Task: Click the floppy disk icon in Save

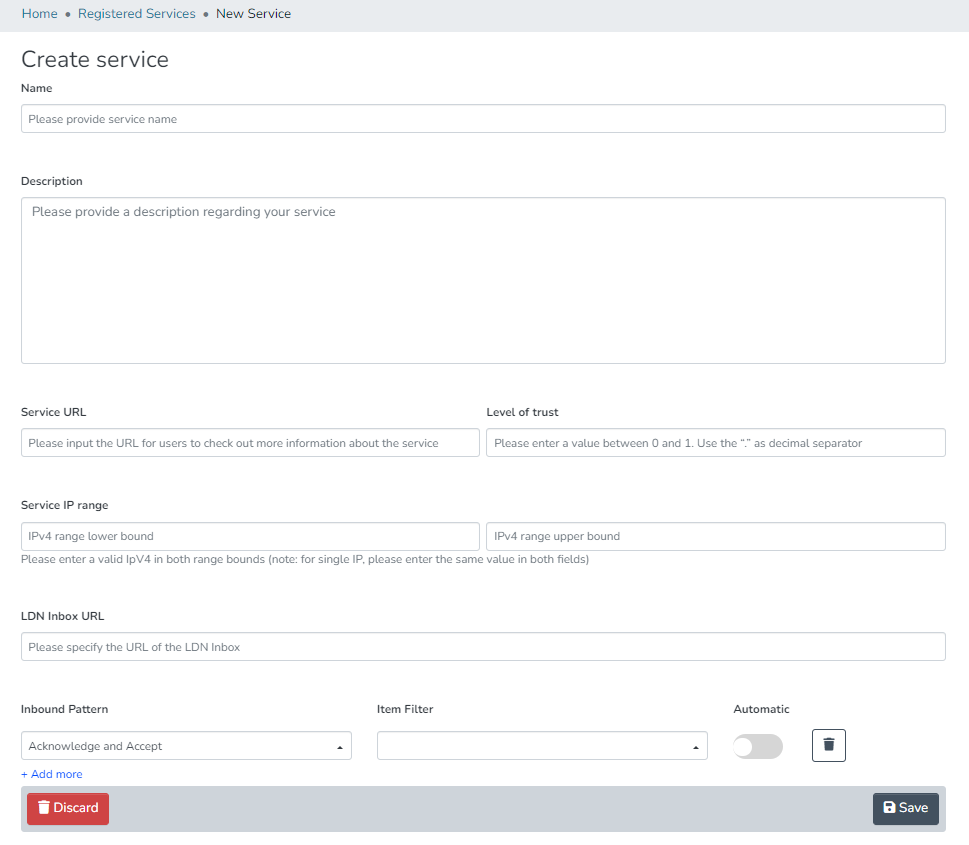Action: (889, 808)
